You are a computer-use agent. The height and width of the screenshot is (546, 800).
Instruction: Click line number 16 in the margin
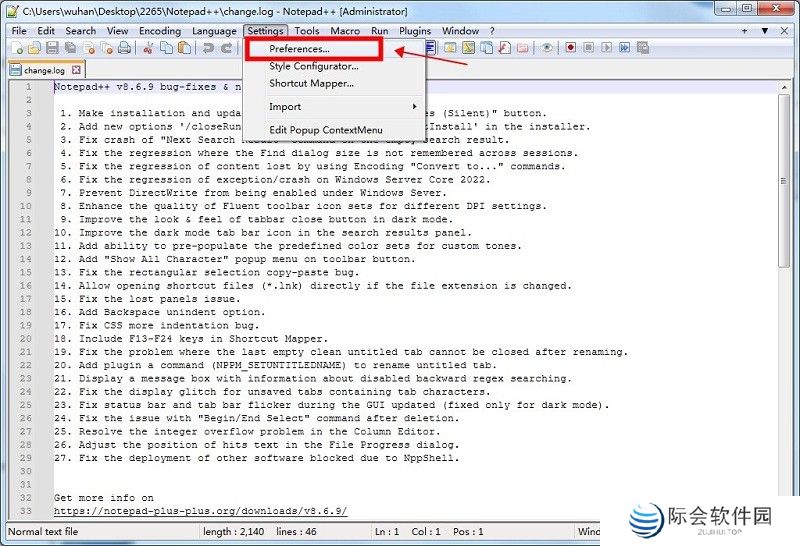pos(26,286)
